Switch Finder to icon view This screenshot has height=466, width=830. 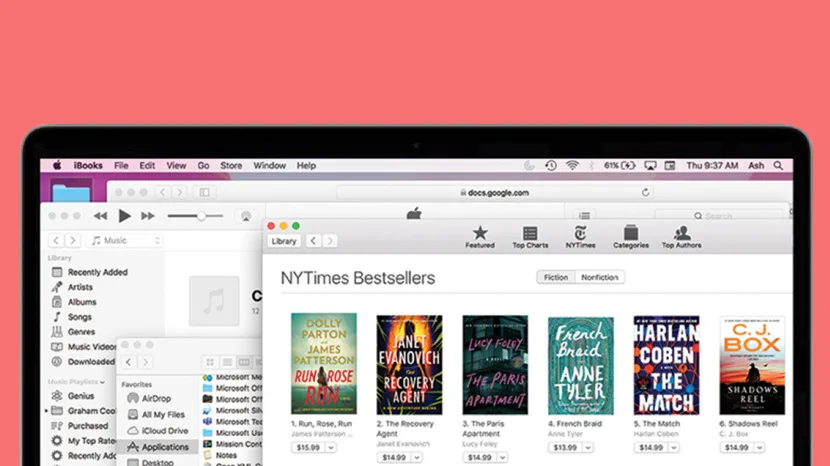[x=210, y=362]
